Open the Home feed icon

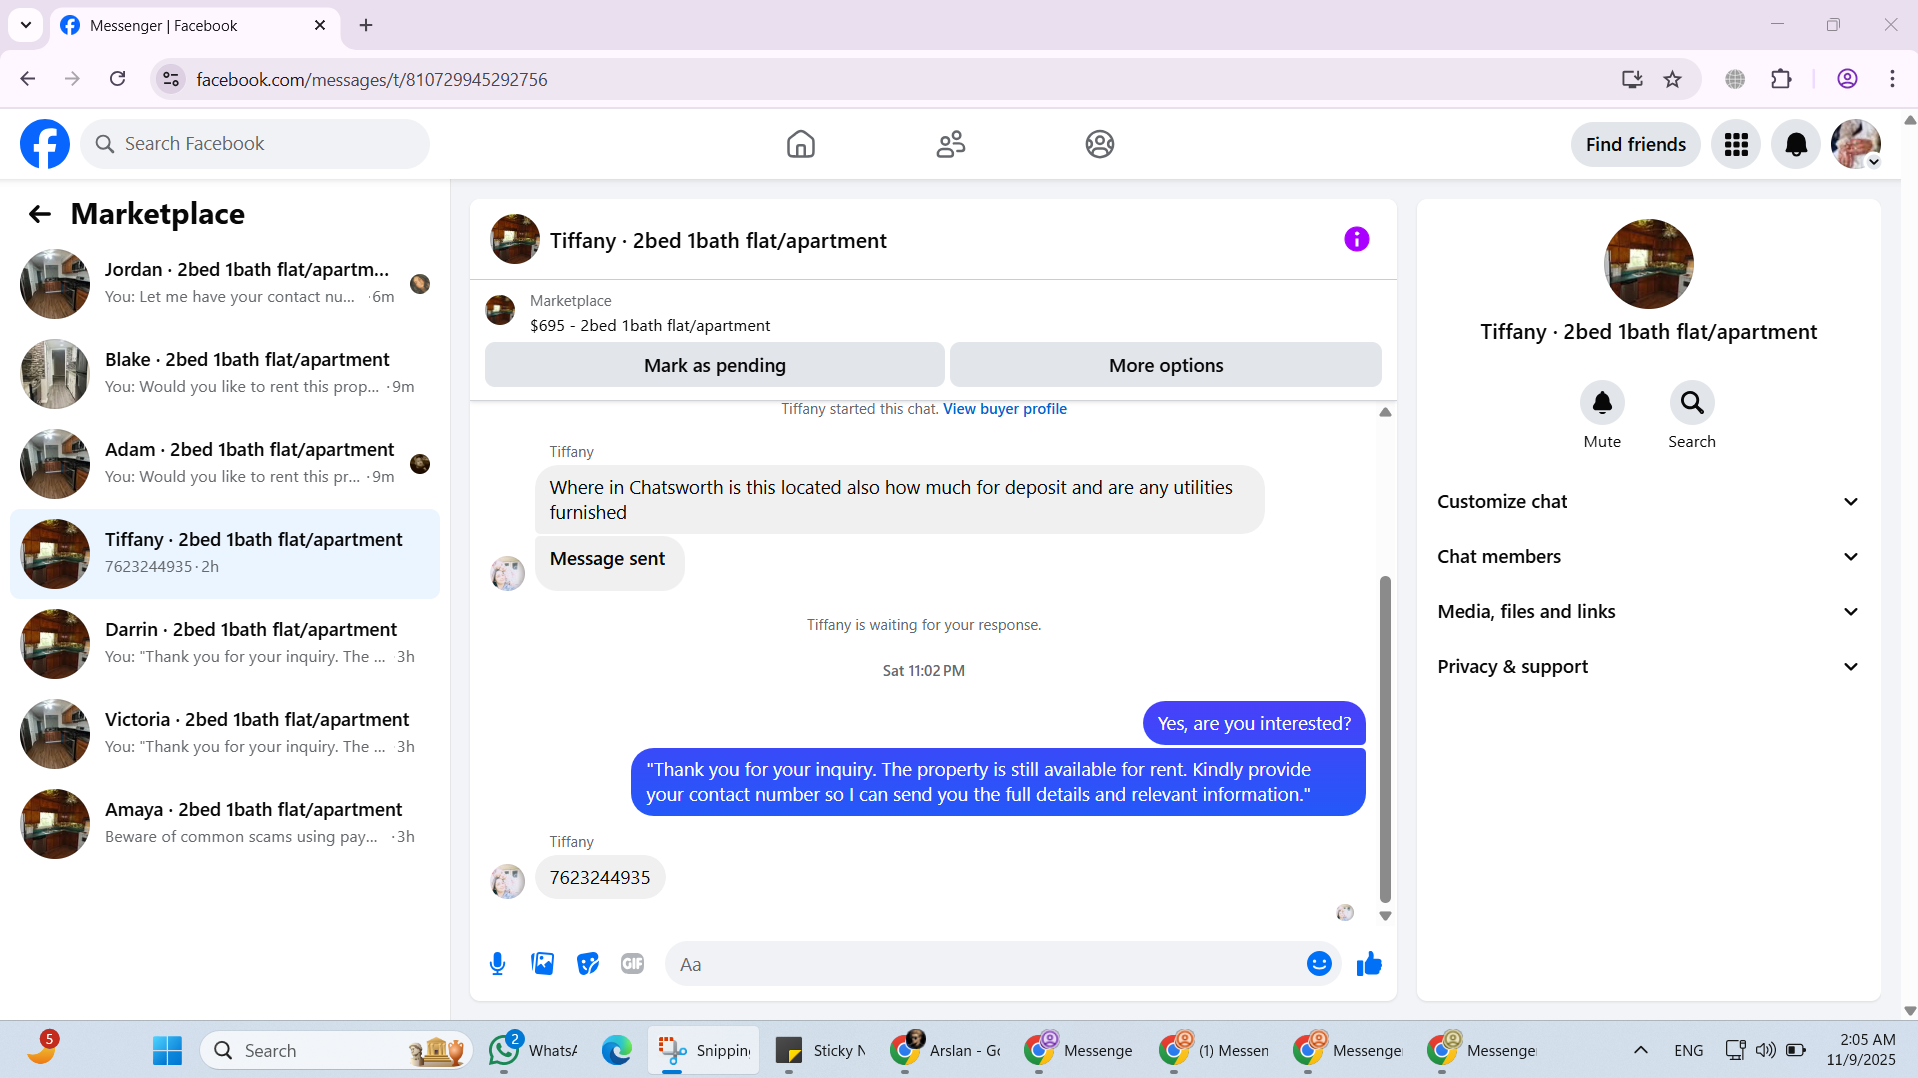click(800, 144)
